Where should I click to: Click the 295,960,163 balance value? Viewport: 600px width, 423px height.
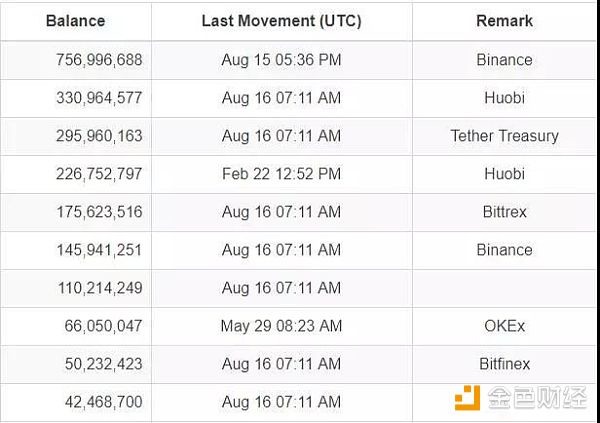click(x=99, y=136)
